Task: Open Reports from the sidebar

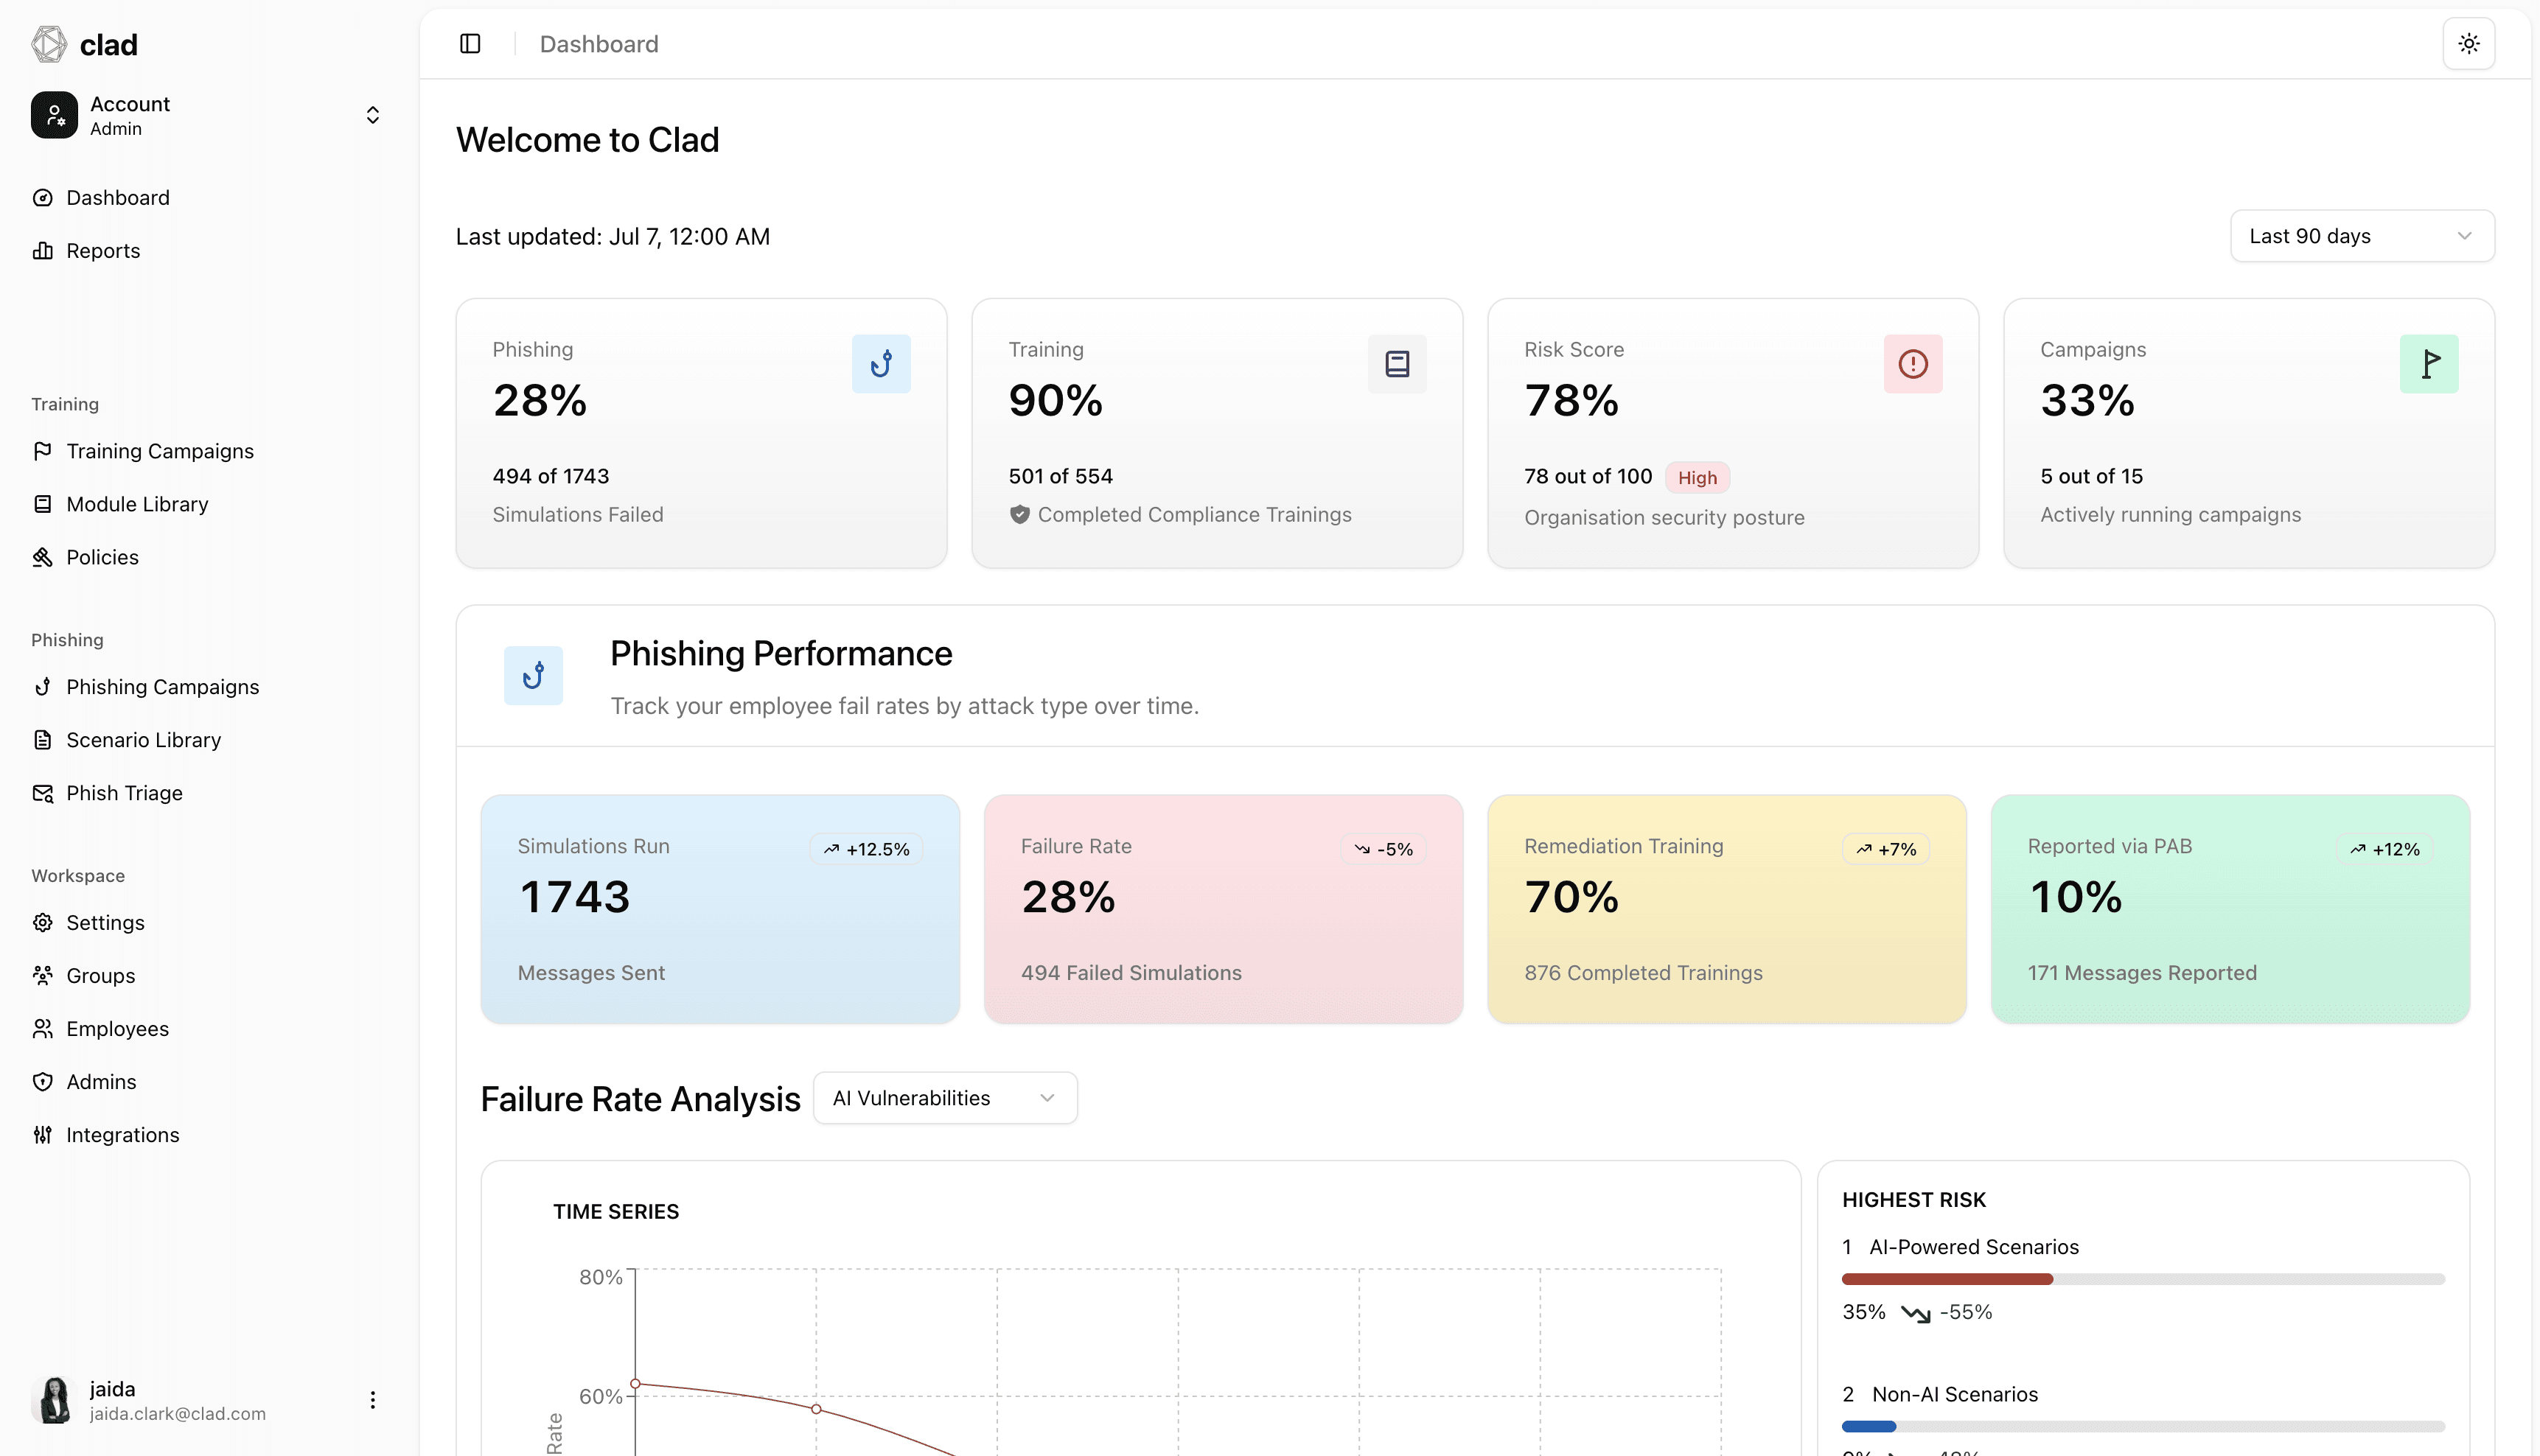Action: [x=206, y=251]
